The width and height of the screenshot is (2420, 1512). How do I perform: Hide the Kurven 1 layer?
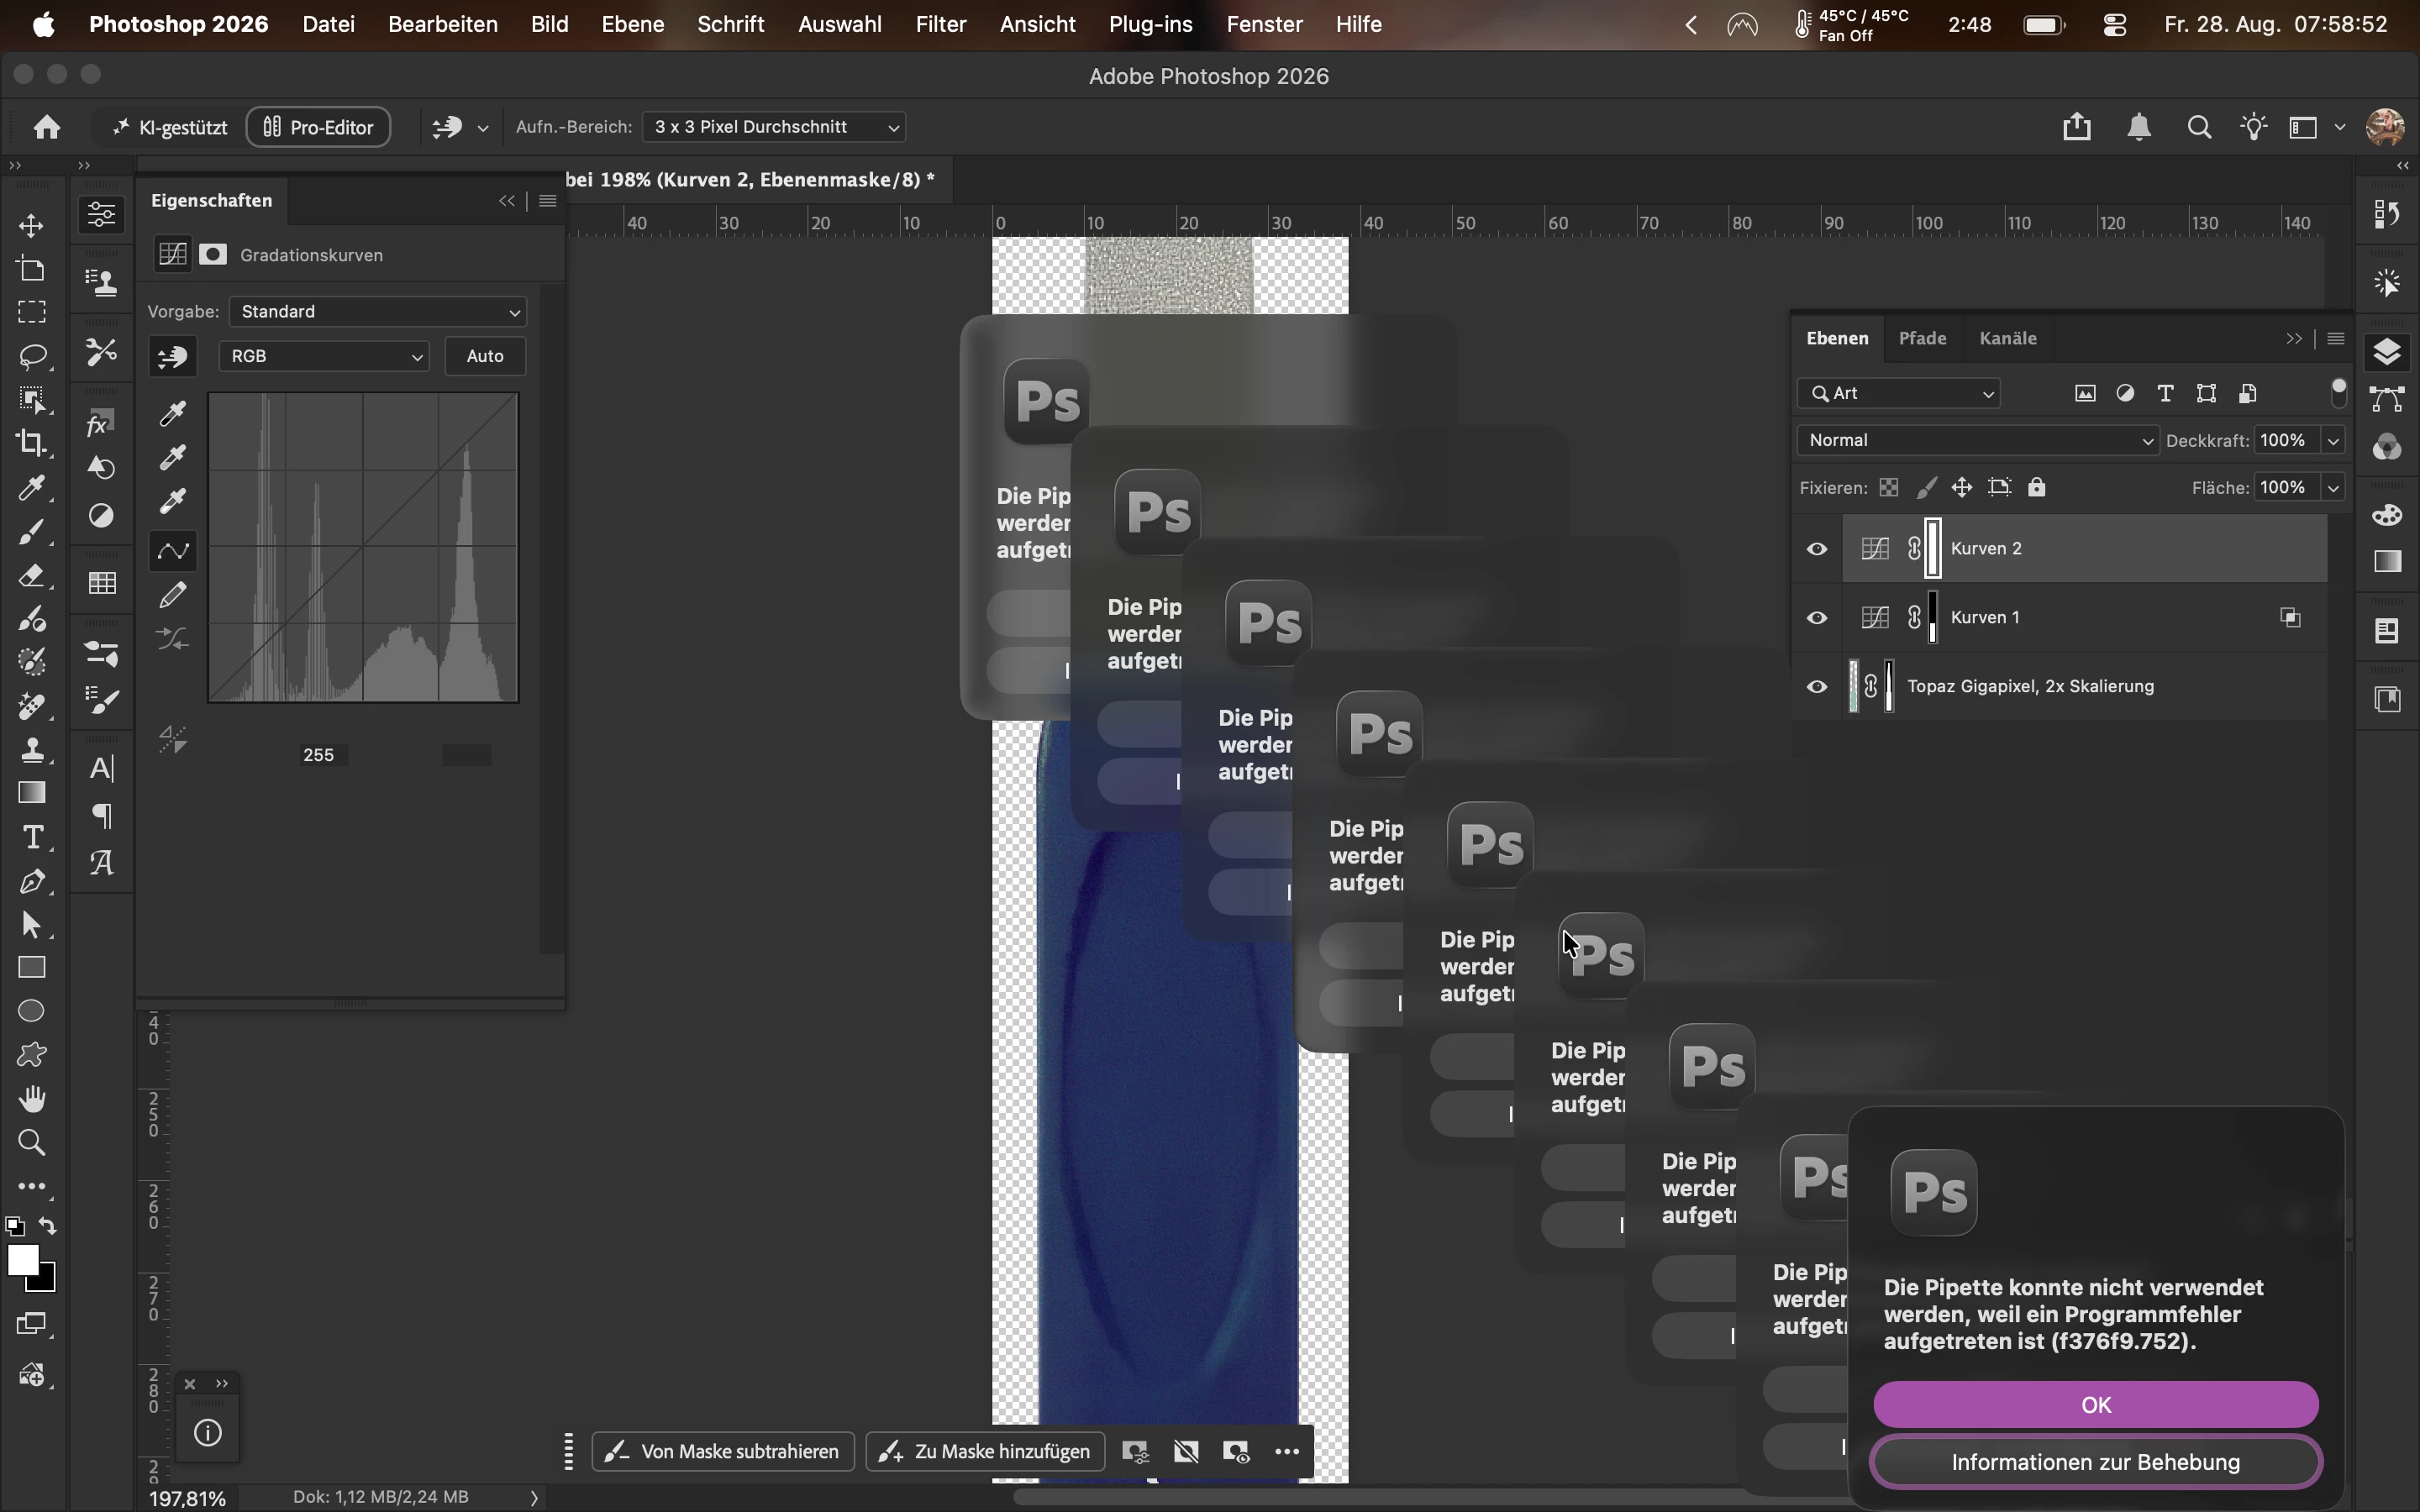[1817, 618]
